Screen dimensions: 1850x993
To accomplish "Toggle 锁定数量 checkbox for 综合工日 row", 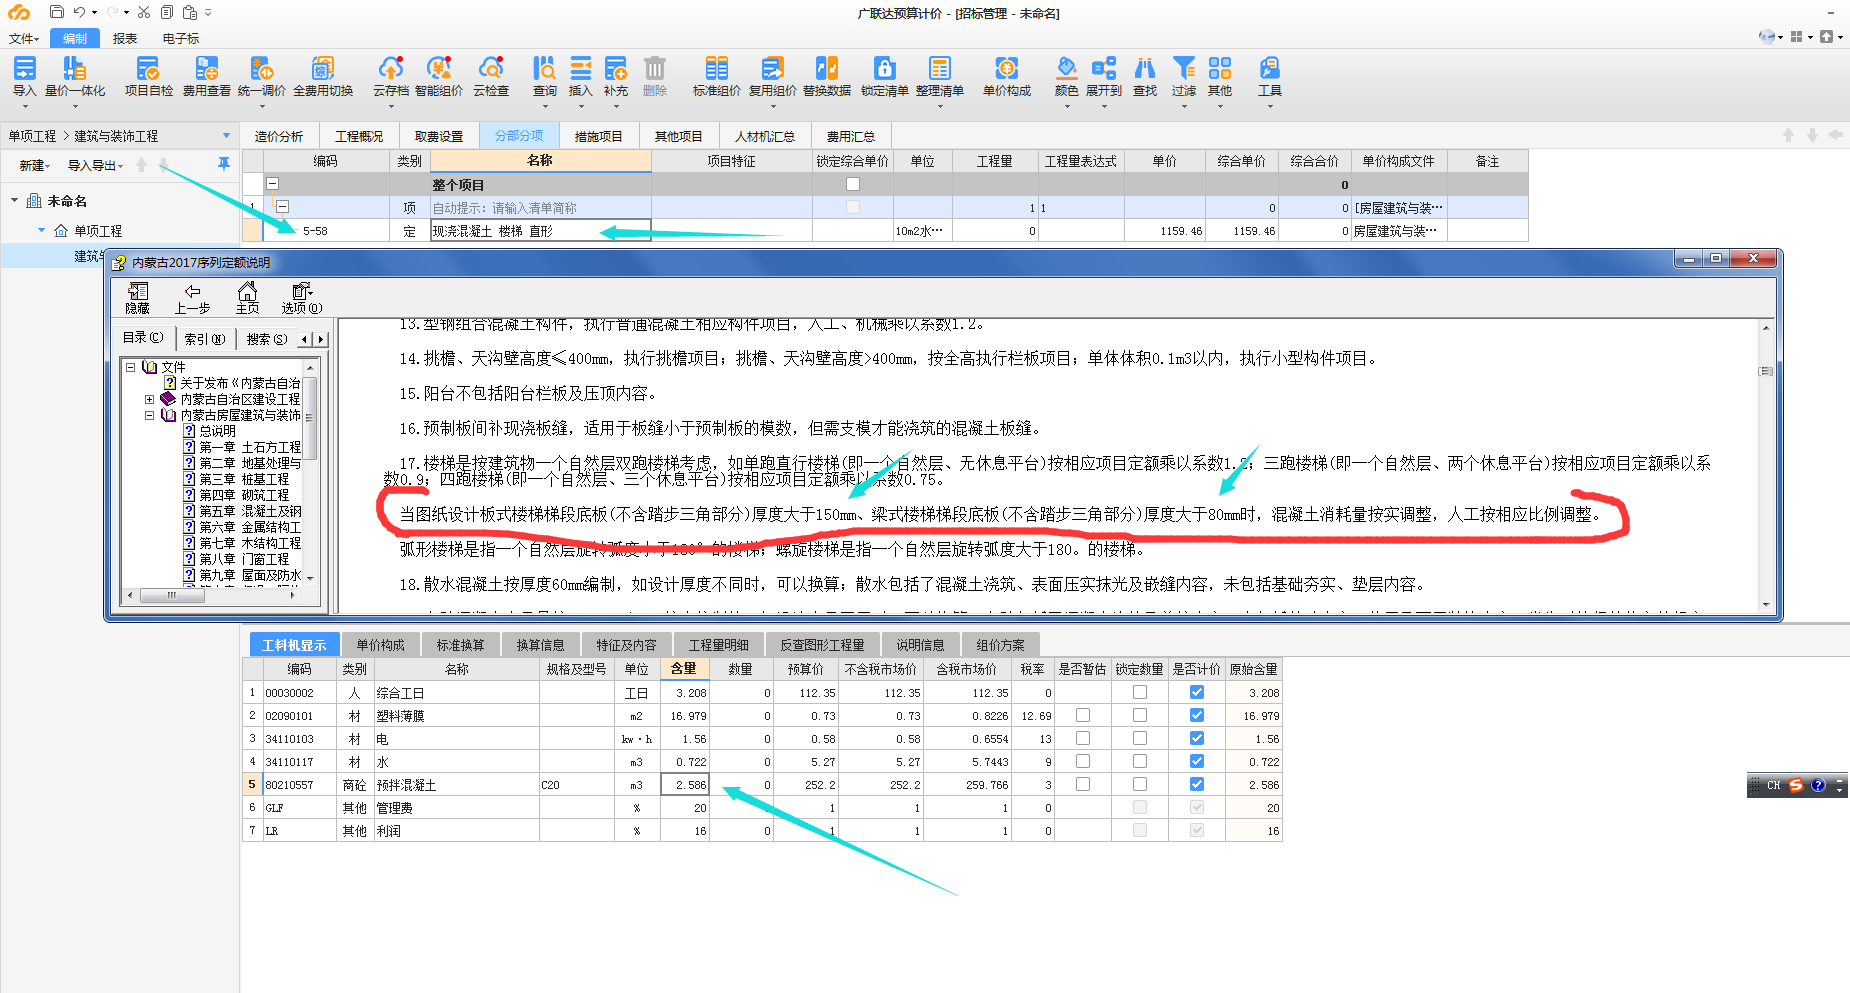I will point(1140,692).
